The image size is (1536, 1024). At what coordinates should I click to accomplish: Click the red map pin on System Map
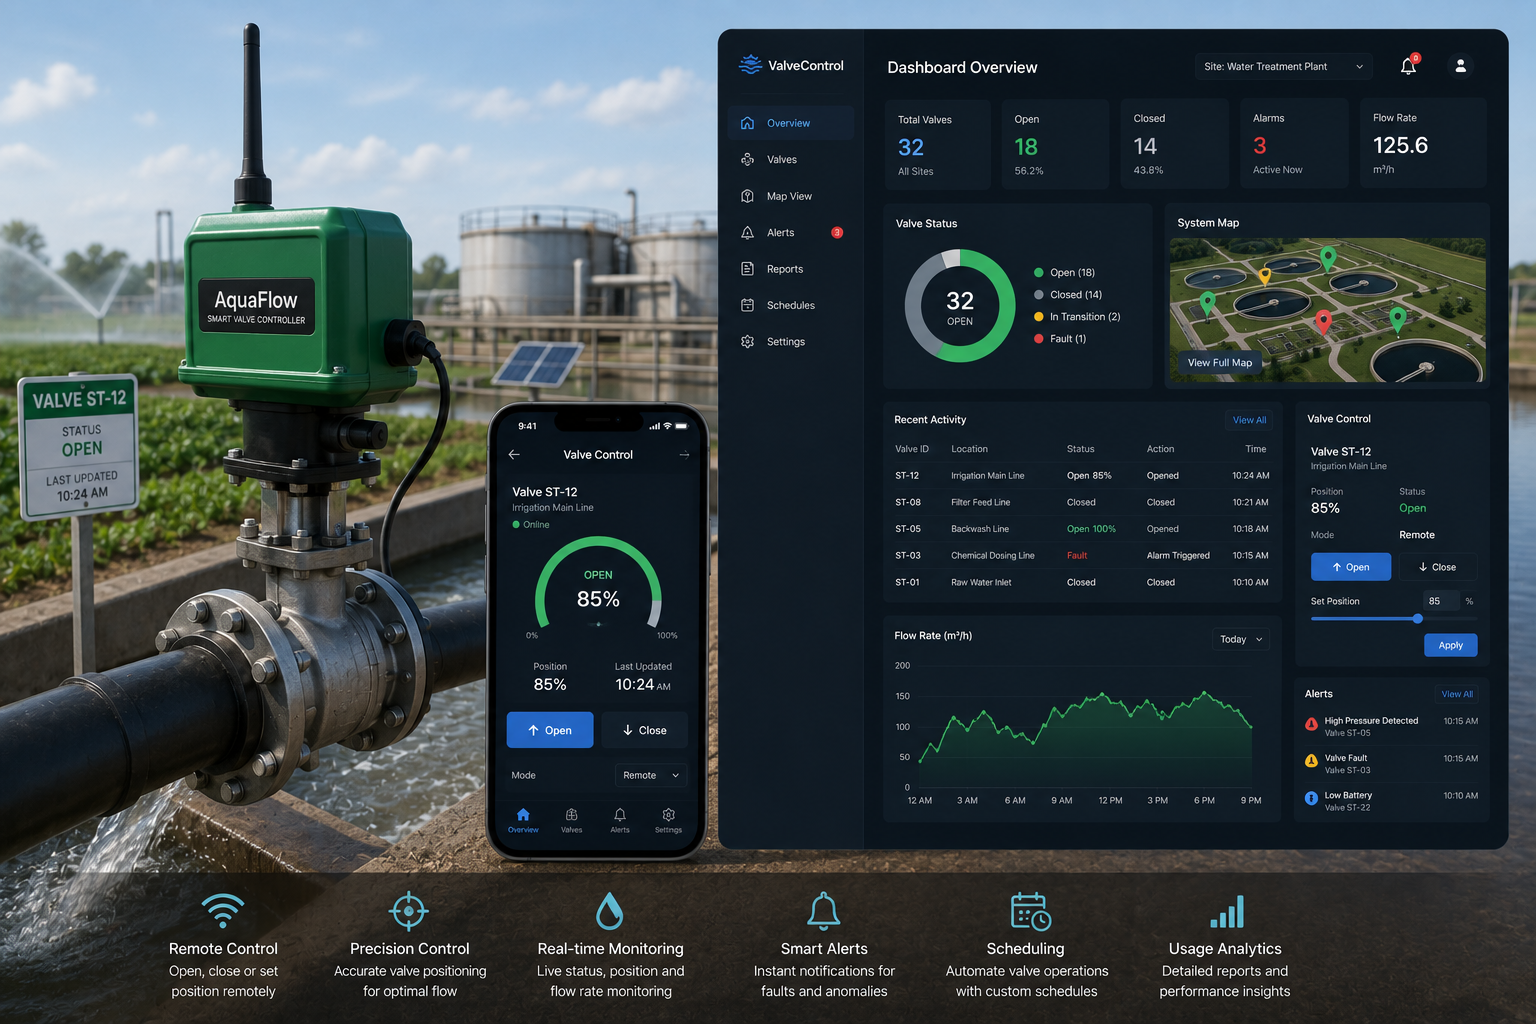pyautogui.click(x=1323, y=322)
